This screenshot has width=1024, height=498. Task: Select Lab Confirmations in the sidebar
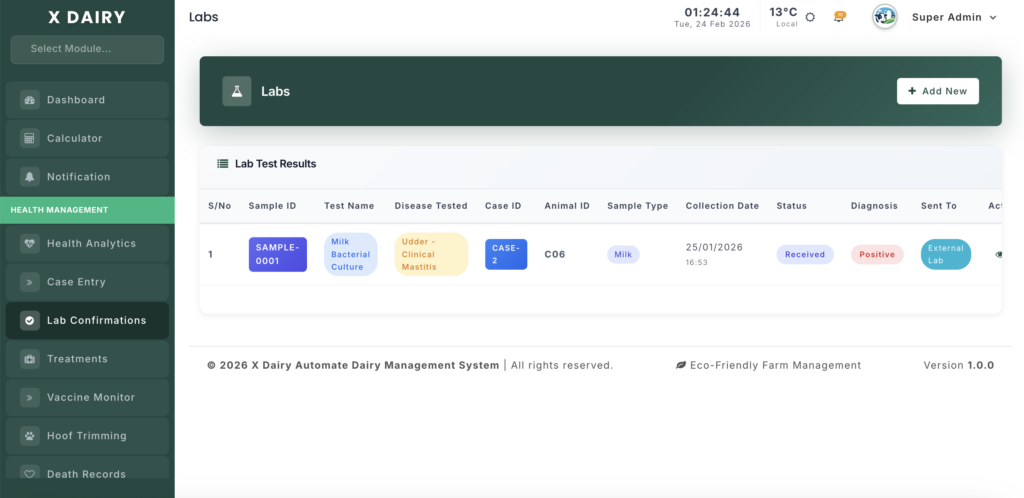point(96,320)
